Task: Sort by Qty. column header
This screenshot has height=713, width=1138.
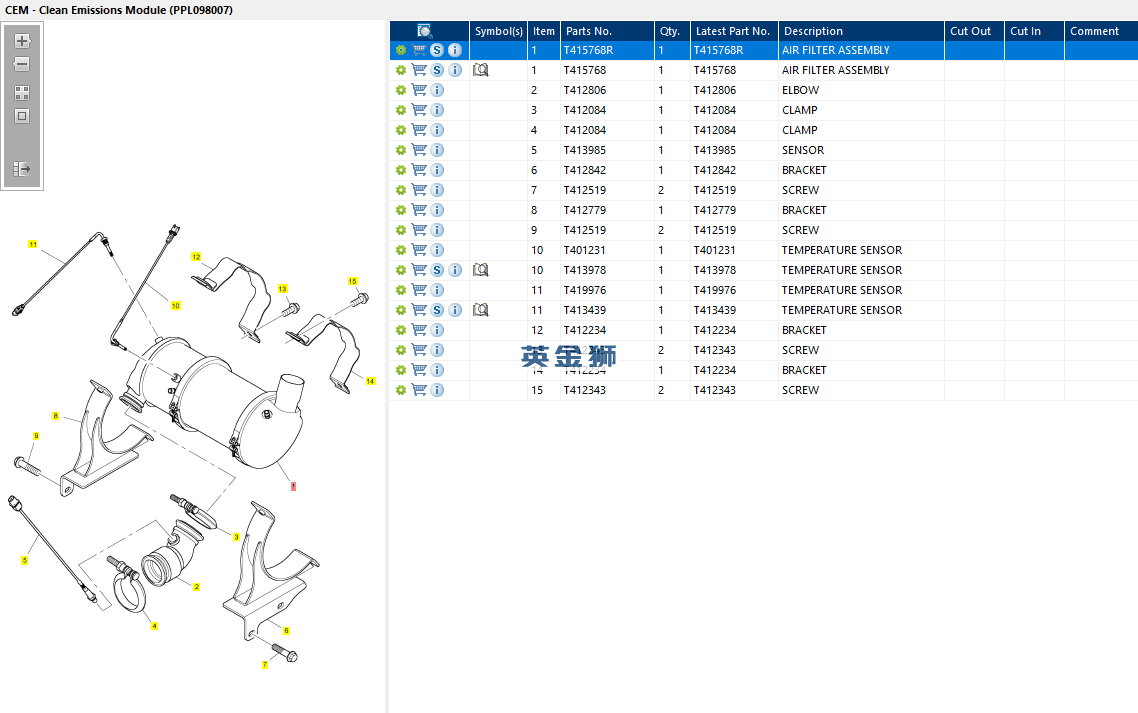Action: click(672, 30)
